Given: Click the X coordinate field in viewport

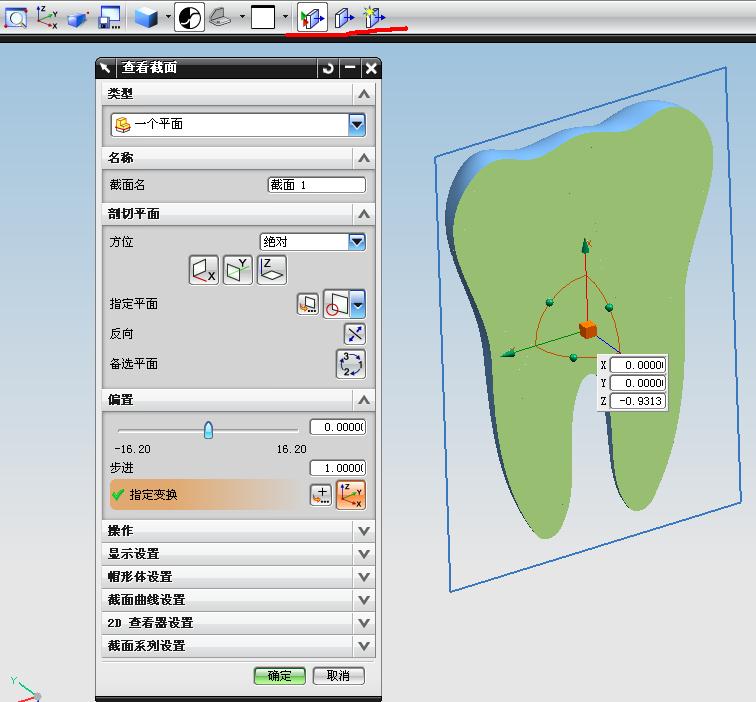Looking at the screenshot, I should click(638, 365).
